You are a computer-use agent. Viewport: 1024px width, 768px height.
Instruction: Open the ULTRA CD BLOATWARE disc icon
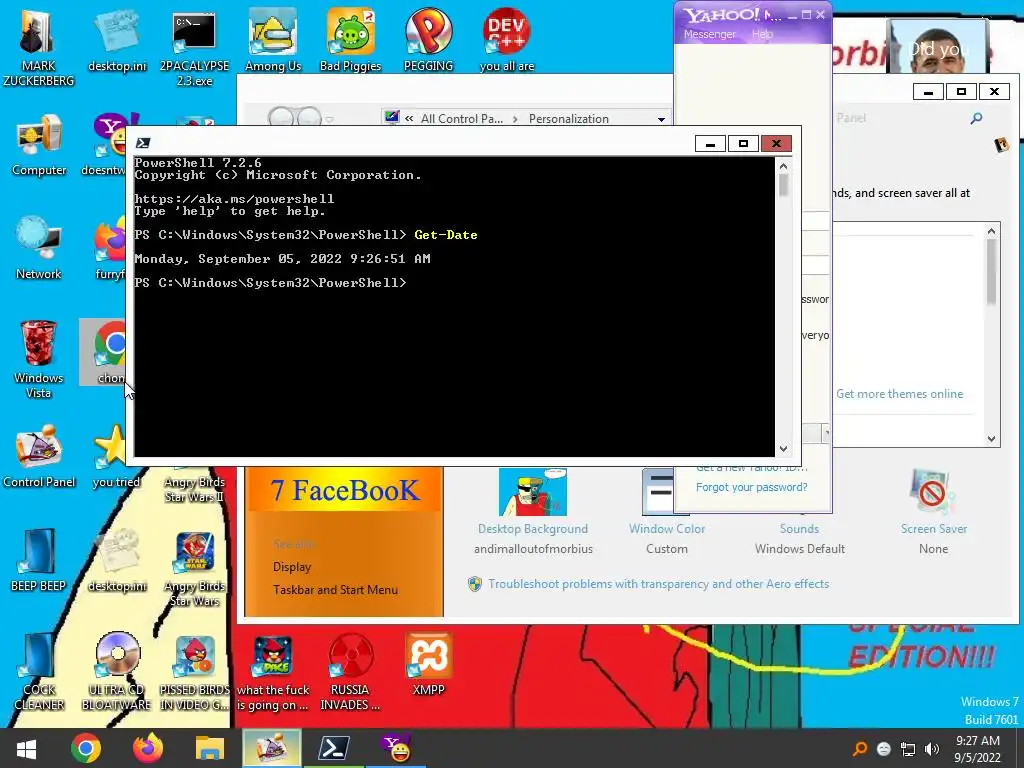[117, 671]
